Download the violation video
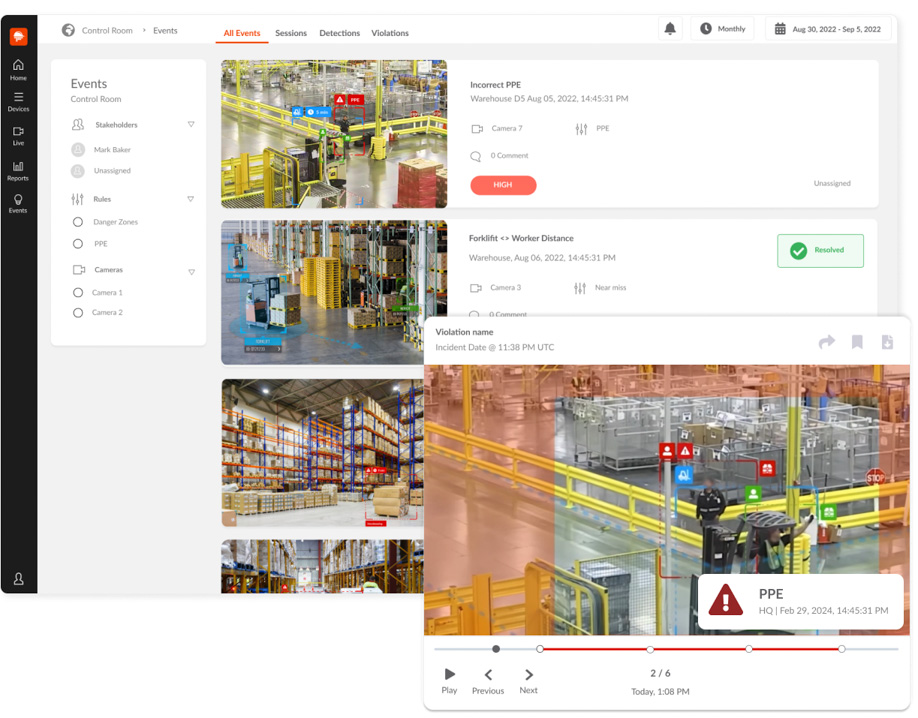This screenshot has width=918, height=718. (887, 342)
